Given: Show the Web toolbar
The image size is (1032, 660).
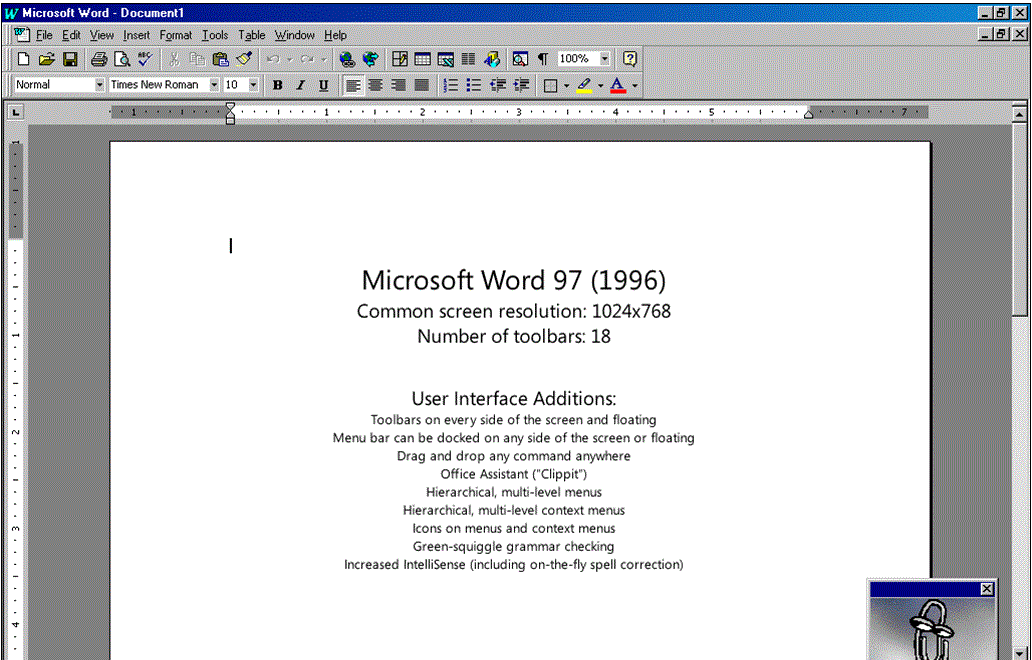Looking at the screenshot, I should (x=371, y=59).
